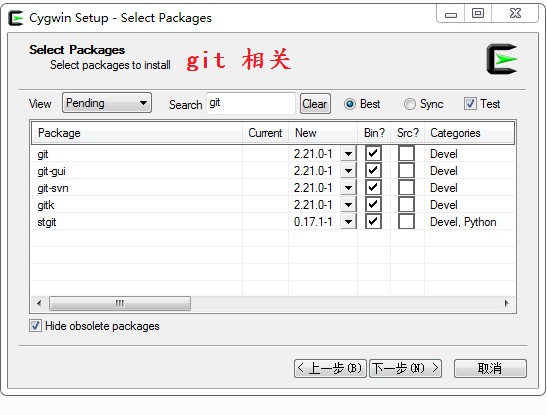The image size is (547, 415).
Task: Click the Src? column header
Action: (x=407, y=133)
